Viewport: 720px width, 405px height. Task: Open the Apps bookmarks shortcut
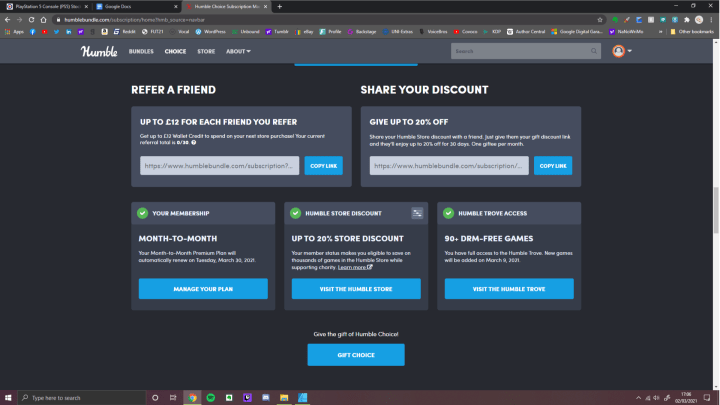14,32
